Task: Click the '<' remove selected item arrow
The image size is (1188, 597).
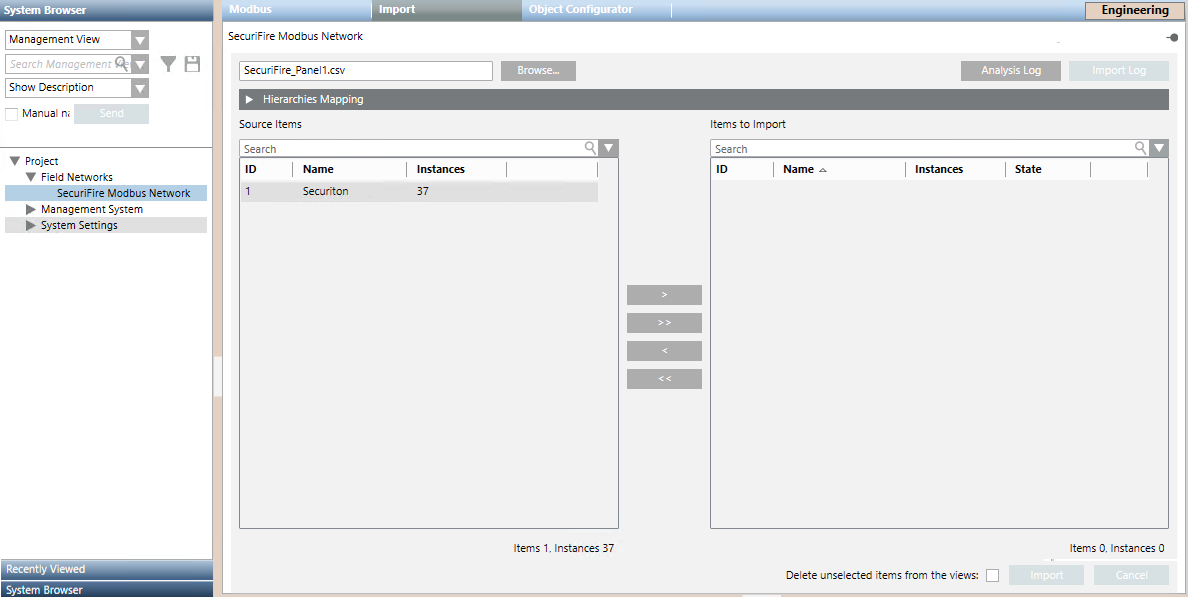Action: [664, 350]
